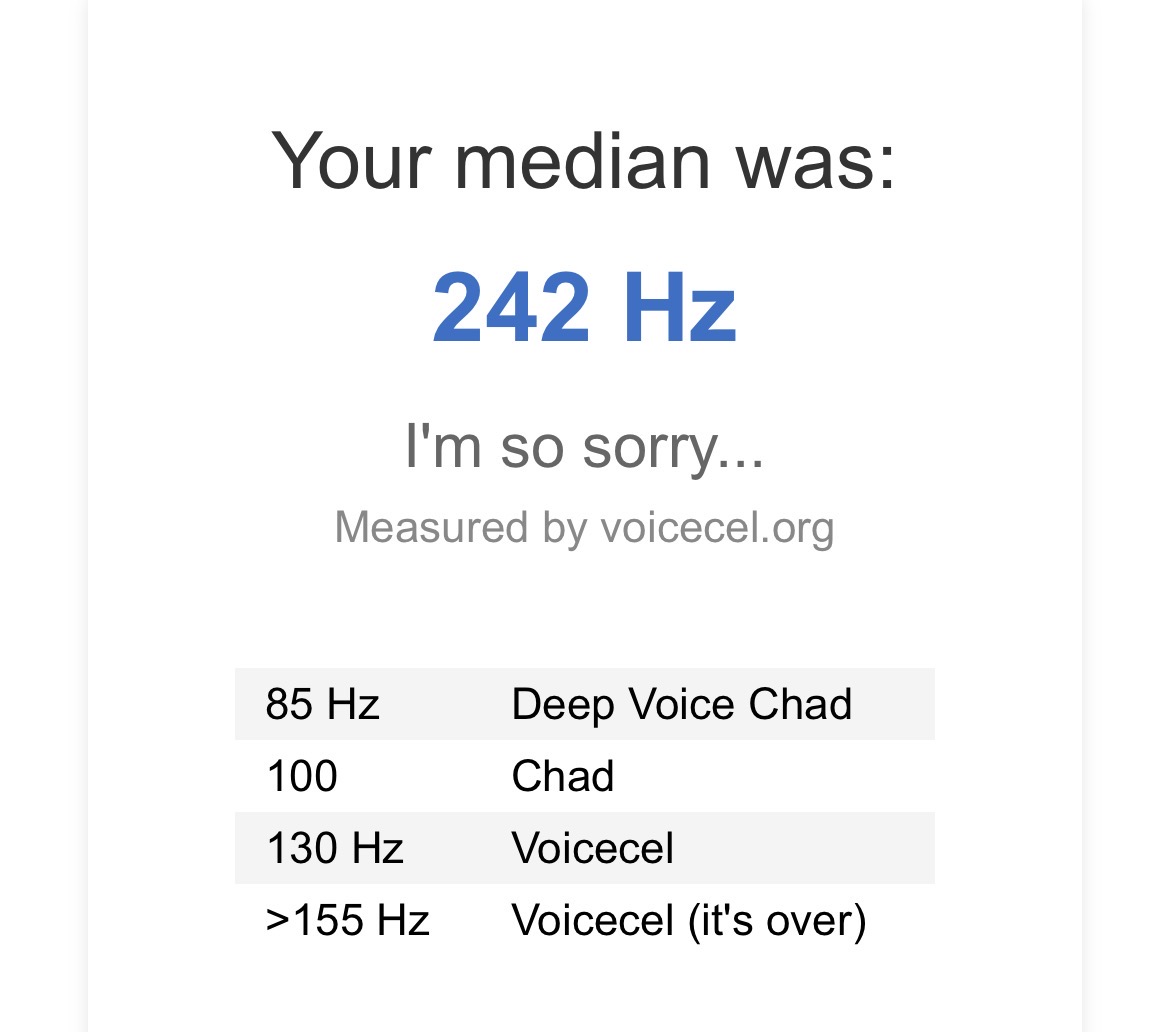Select the 'Deep Voice Chad' label

click(x=681, y=705)
